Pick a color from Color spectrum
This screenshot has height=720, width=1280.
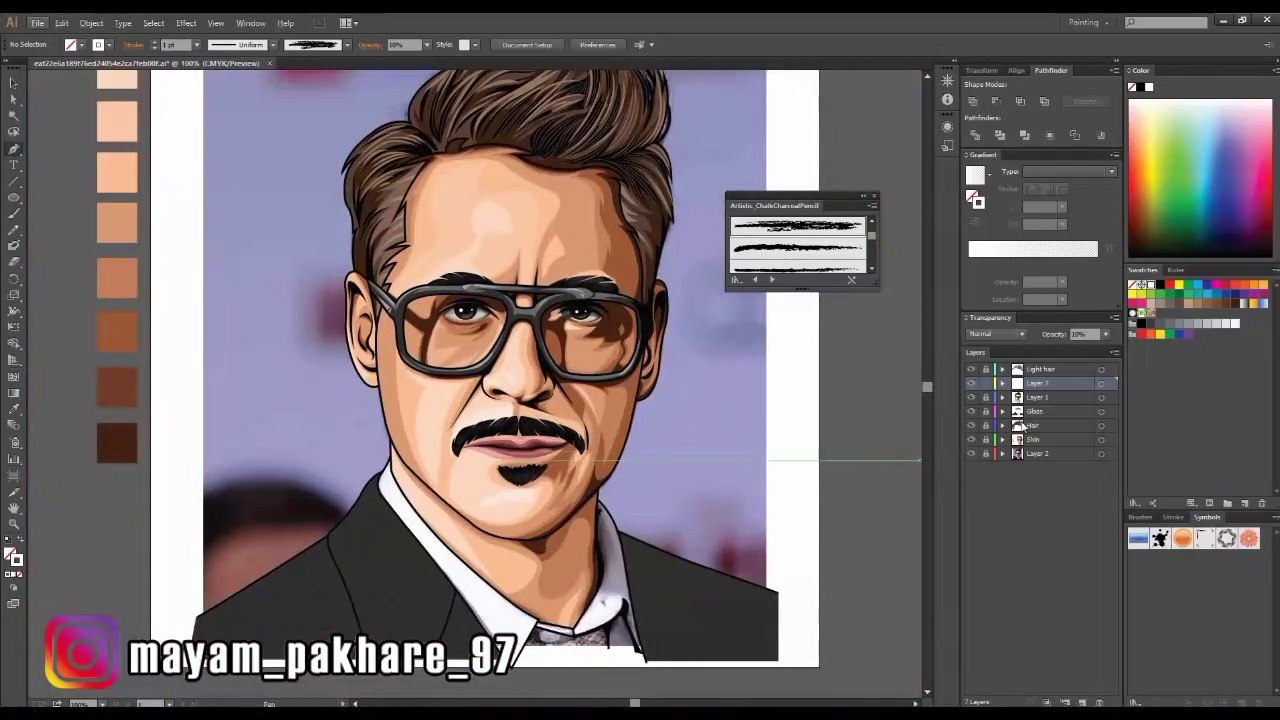1200,178
